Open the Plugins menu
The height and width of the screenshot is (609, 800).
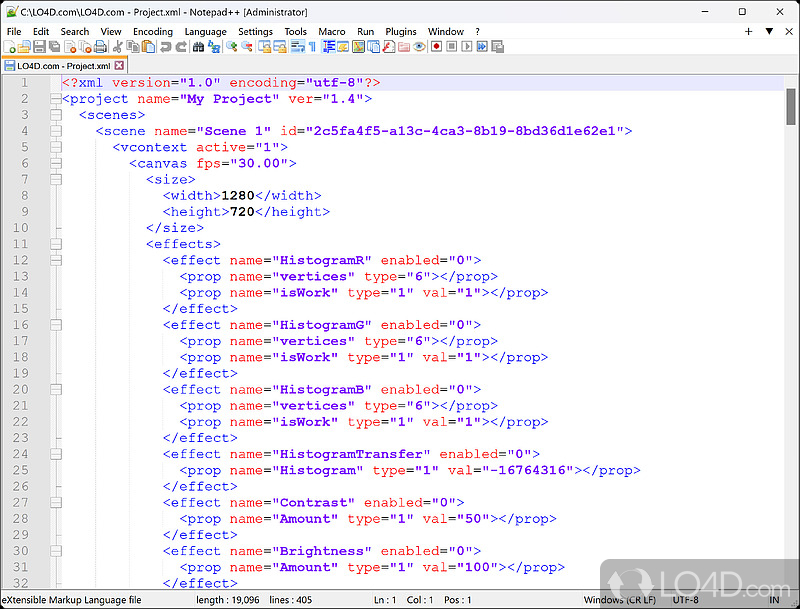[401, 32]
